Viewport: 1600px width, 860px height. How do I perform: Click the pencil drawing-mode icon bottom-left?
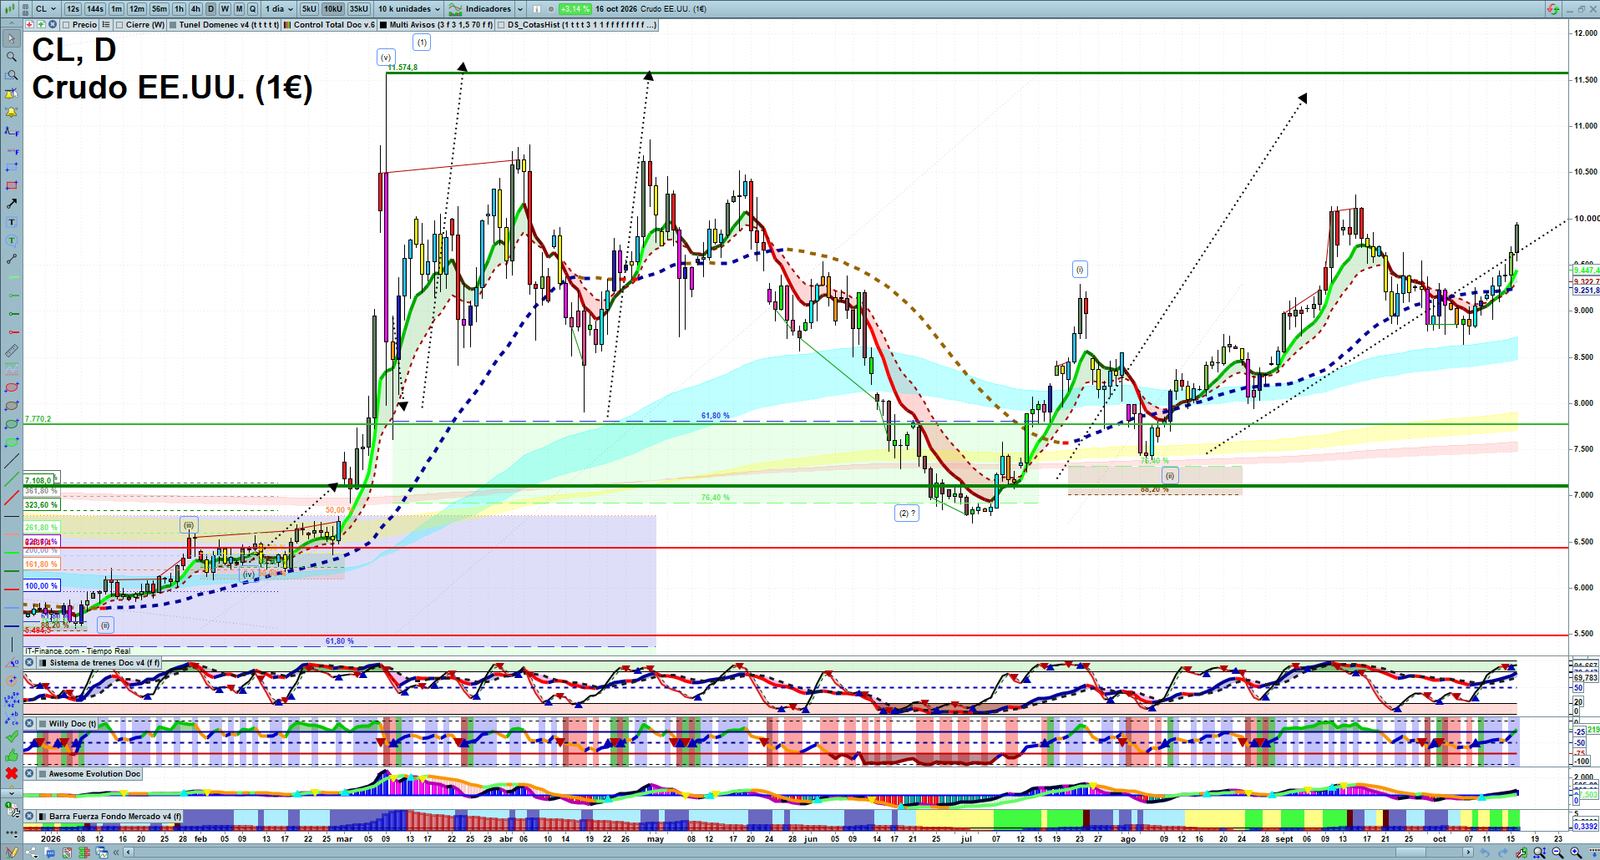pyautogui.click(x=11, y=852)
